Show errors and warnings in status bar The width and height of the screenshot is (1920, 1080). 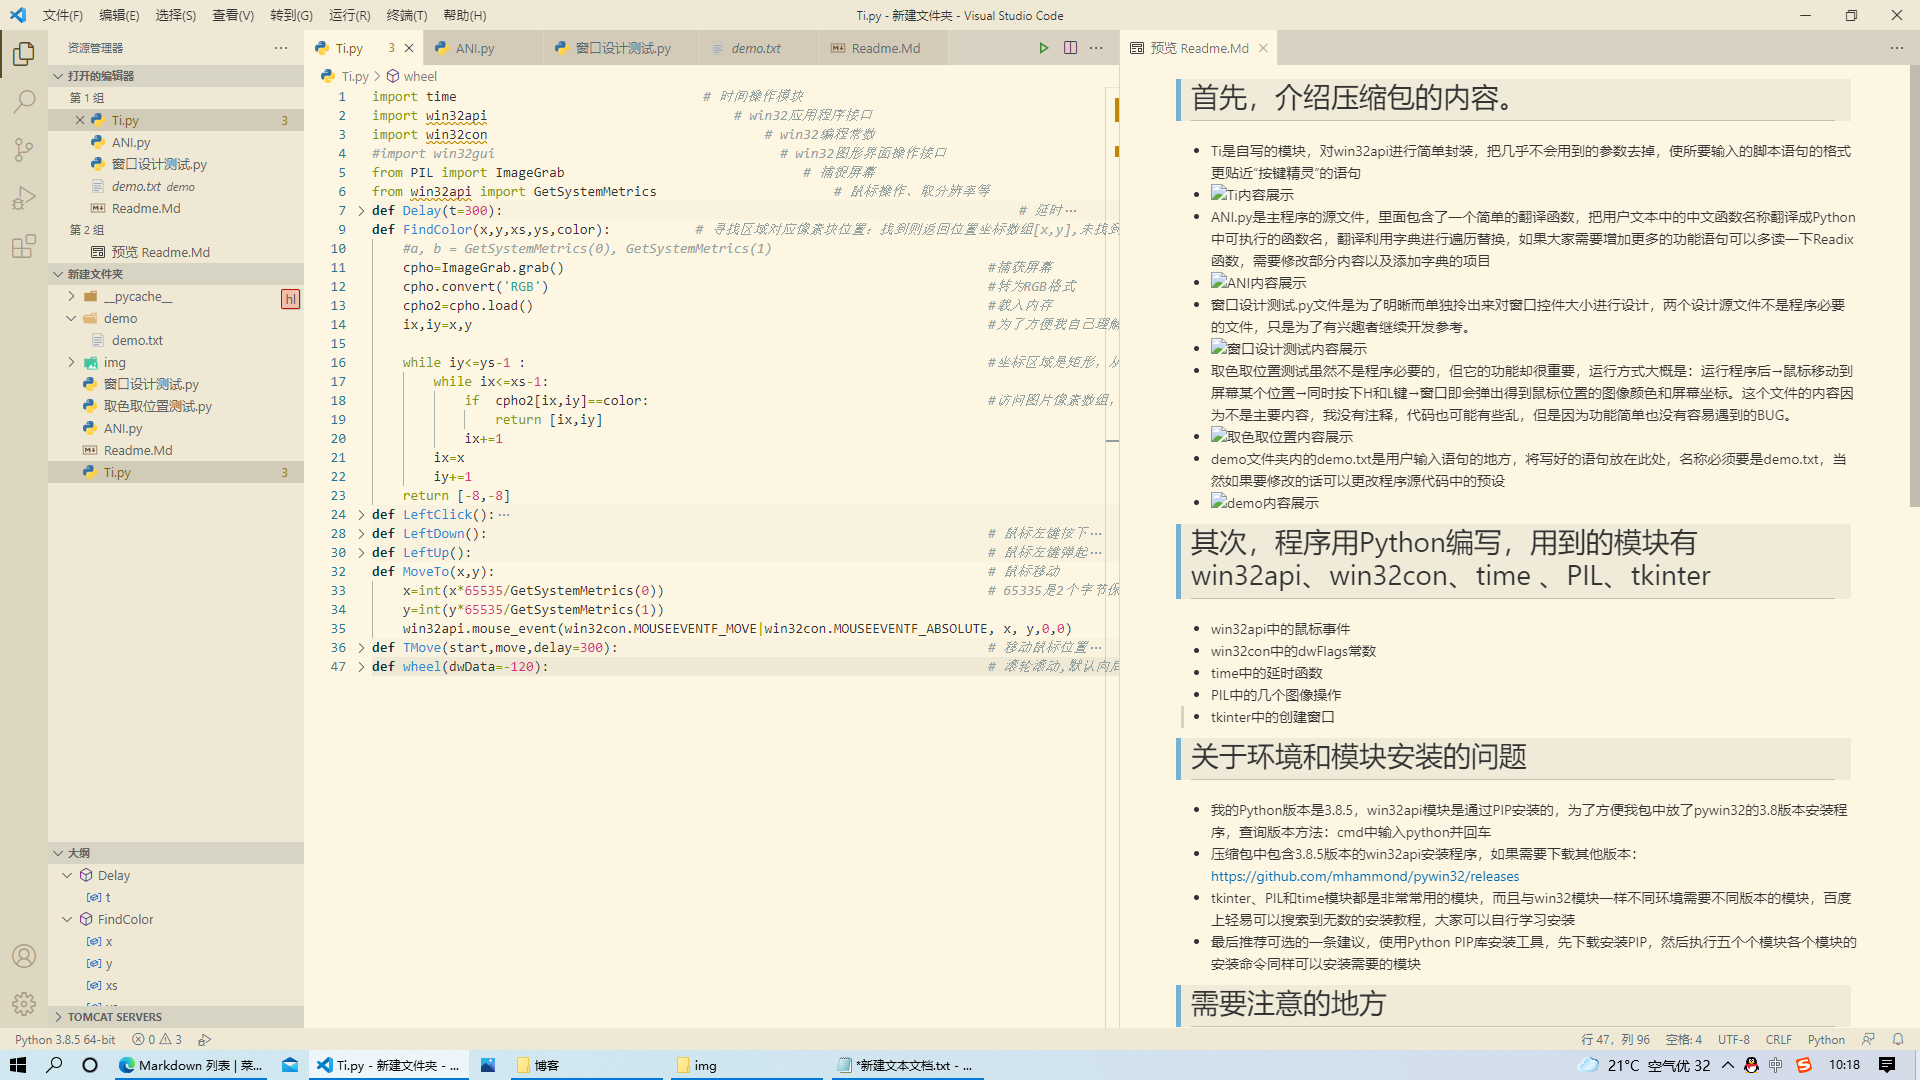(x=158, y=1039)
